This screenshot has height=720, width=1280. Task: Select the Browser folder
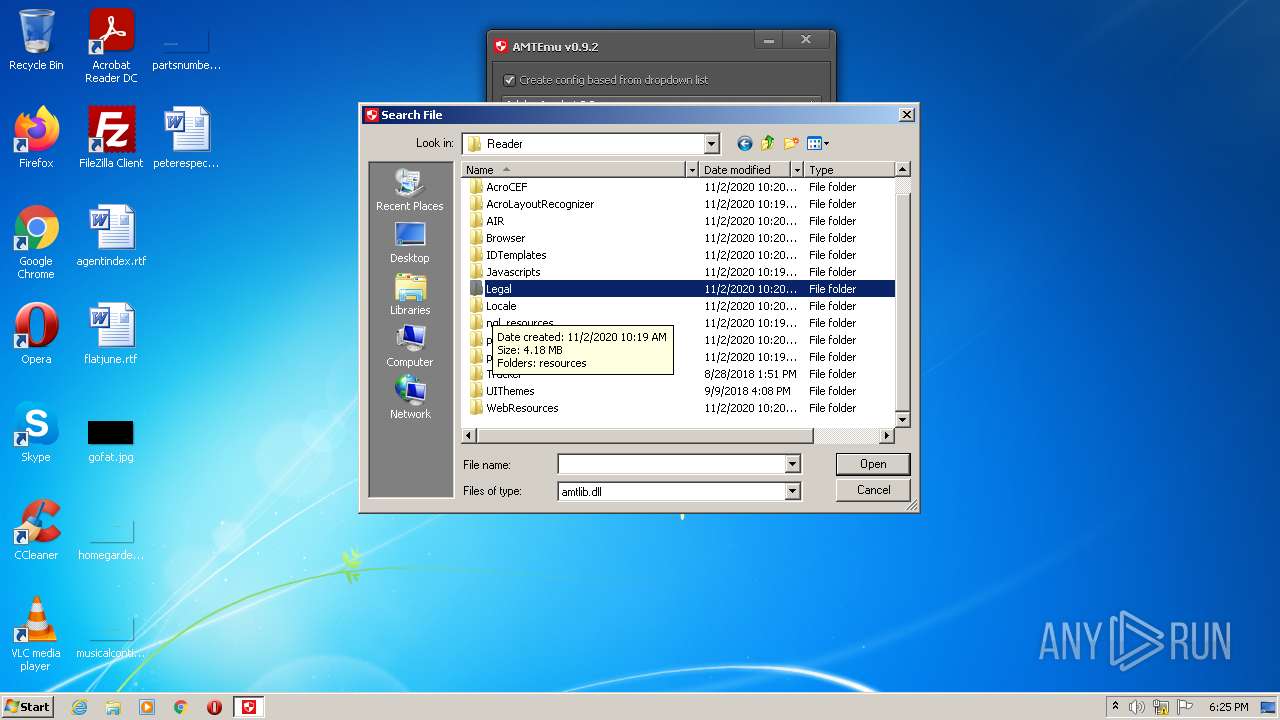tap(505, 238)
